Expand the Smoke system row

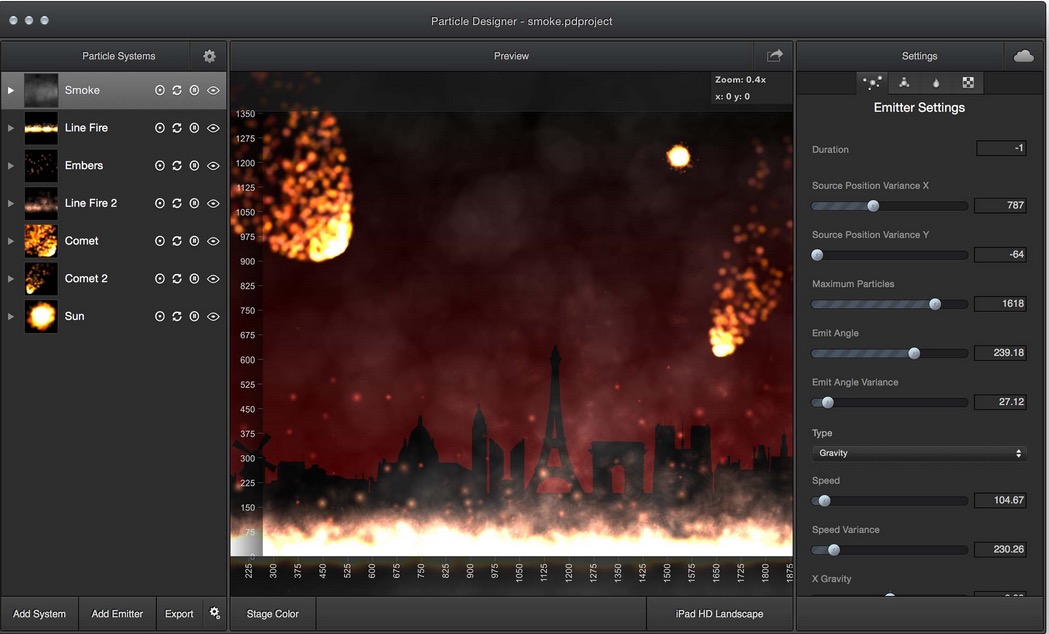pyautogui.click(x=11, y=90)
